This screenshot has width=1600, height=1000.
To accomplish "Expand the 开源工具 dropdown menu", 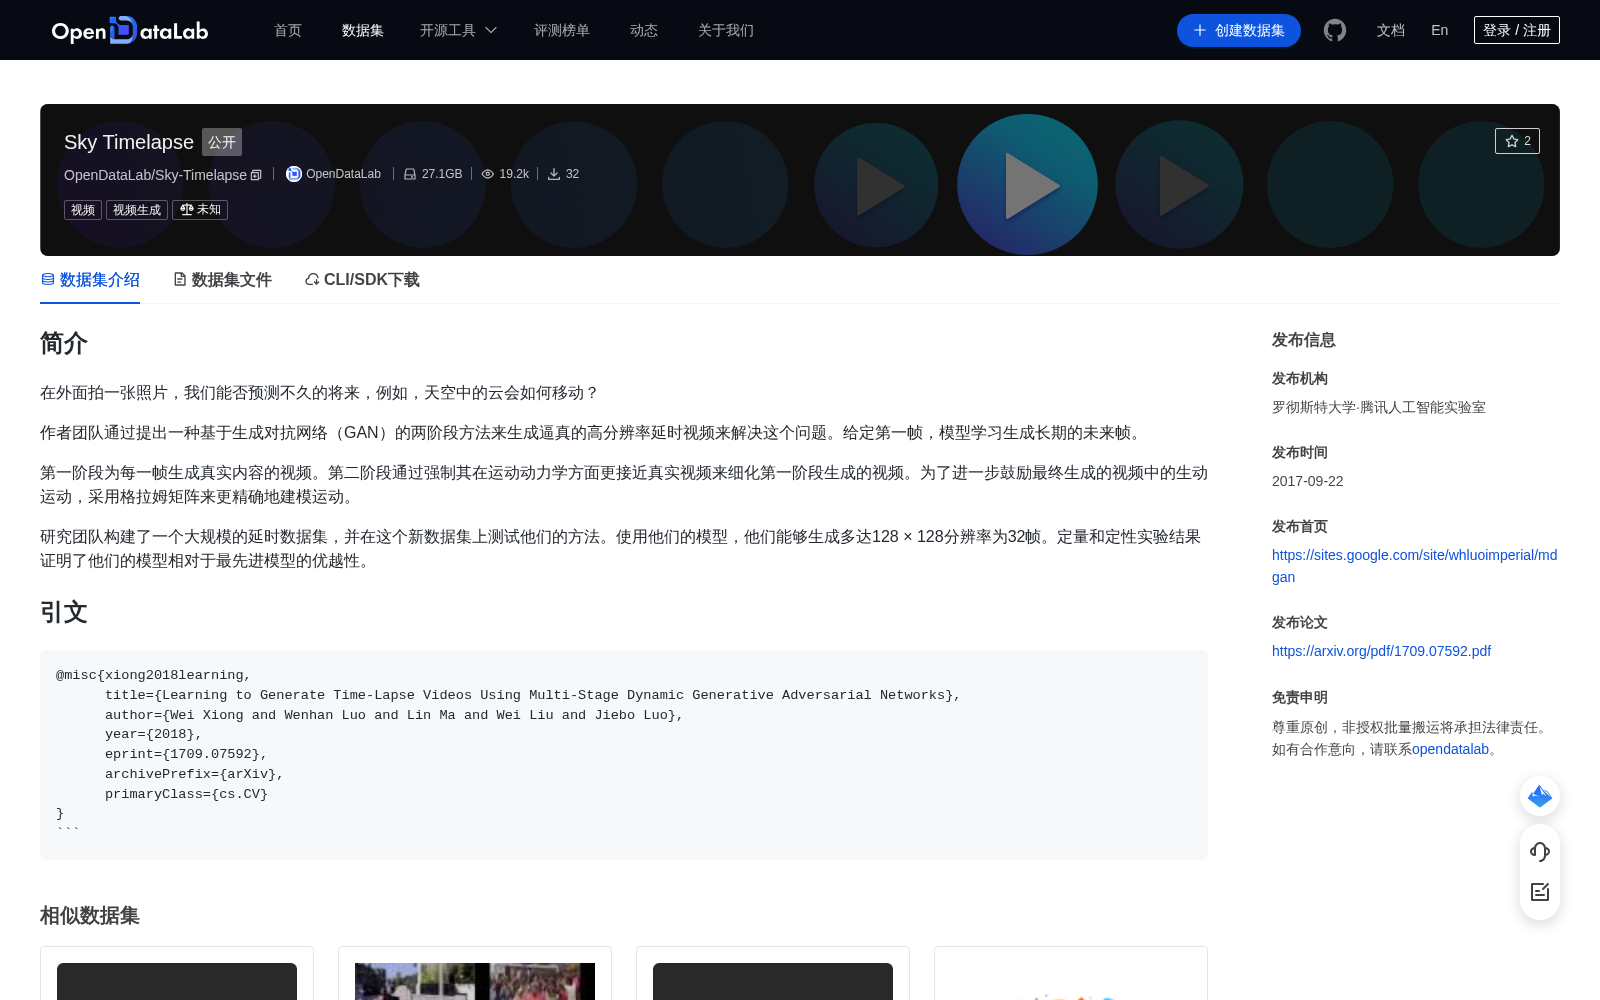I will 458,30.
